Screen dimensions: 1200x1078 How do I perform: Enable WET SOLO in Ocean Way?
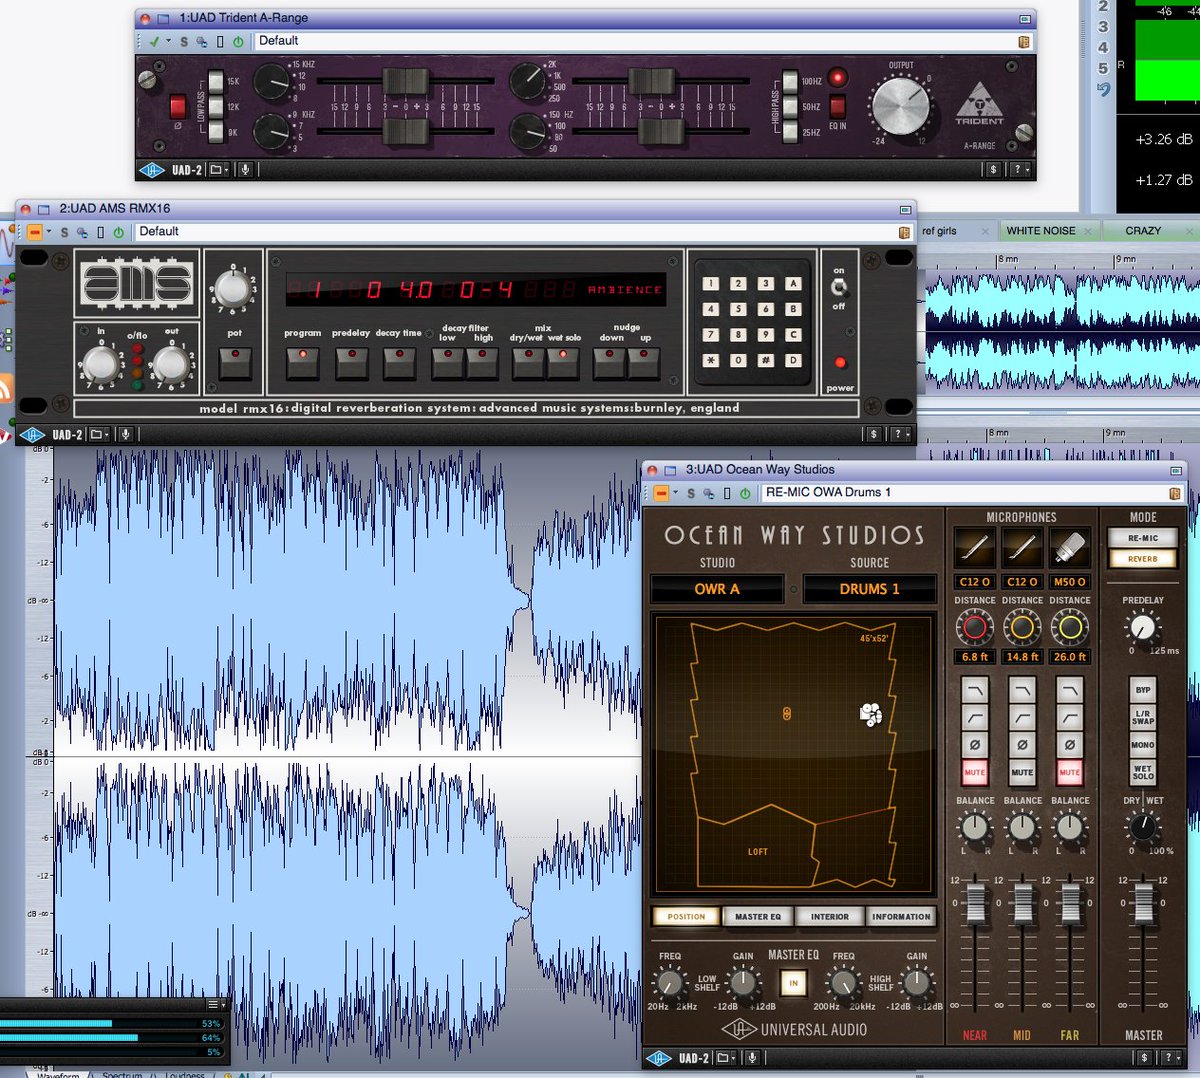(x=1143, y=772)
